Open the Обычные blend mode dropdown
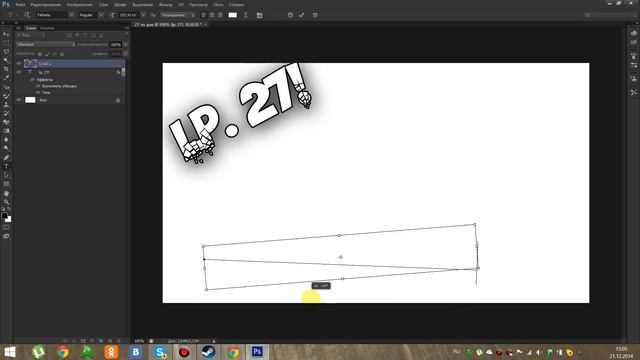Image resolution: width=640 pixels, height=360 pixels. pos(46,44)
